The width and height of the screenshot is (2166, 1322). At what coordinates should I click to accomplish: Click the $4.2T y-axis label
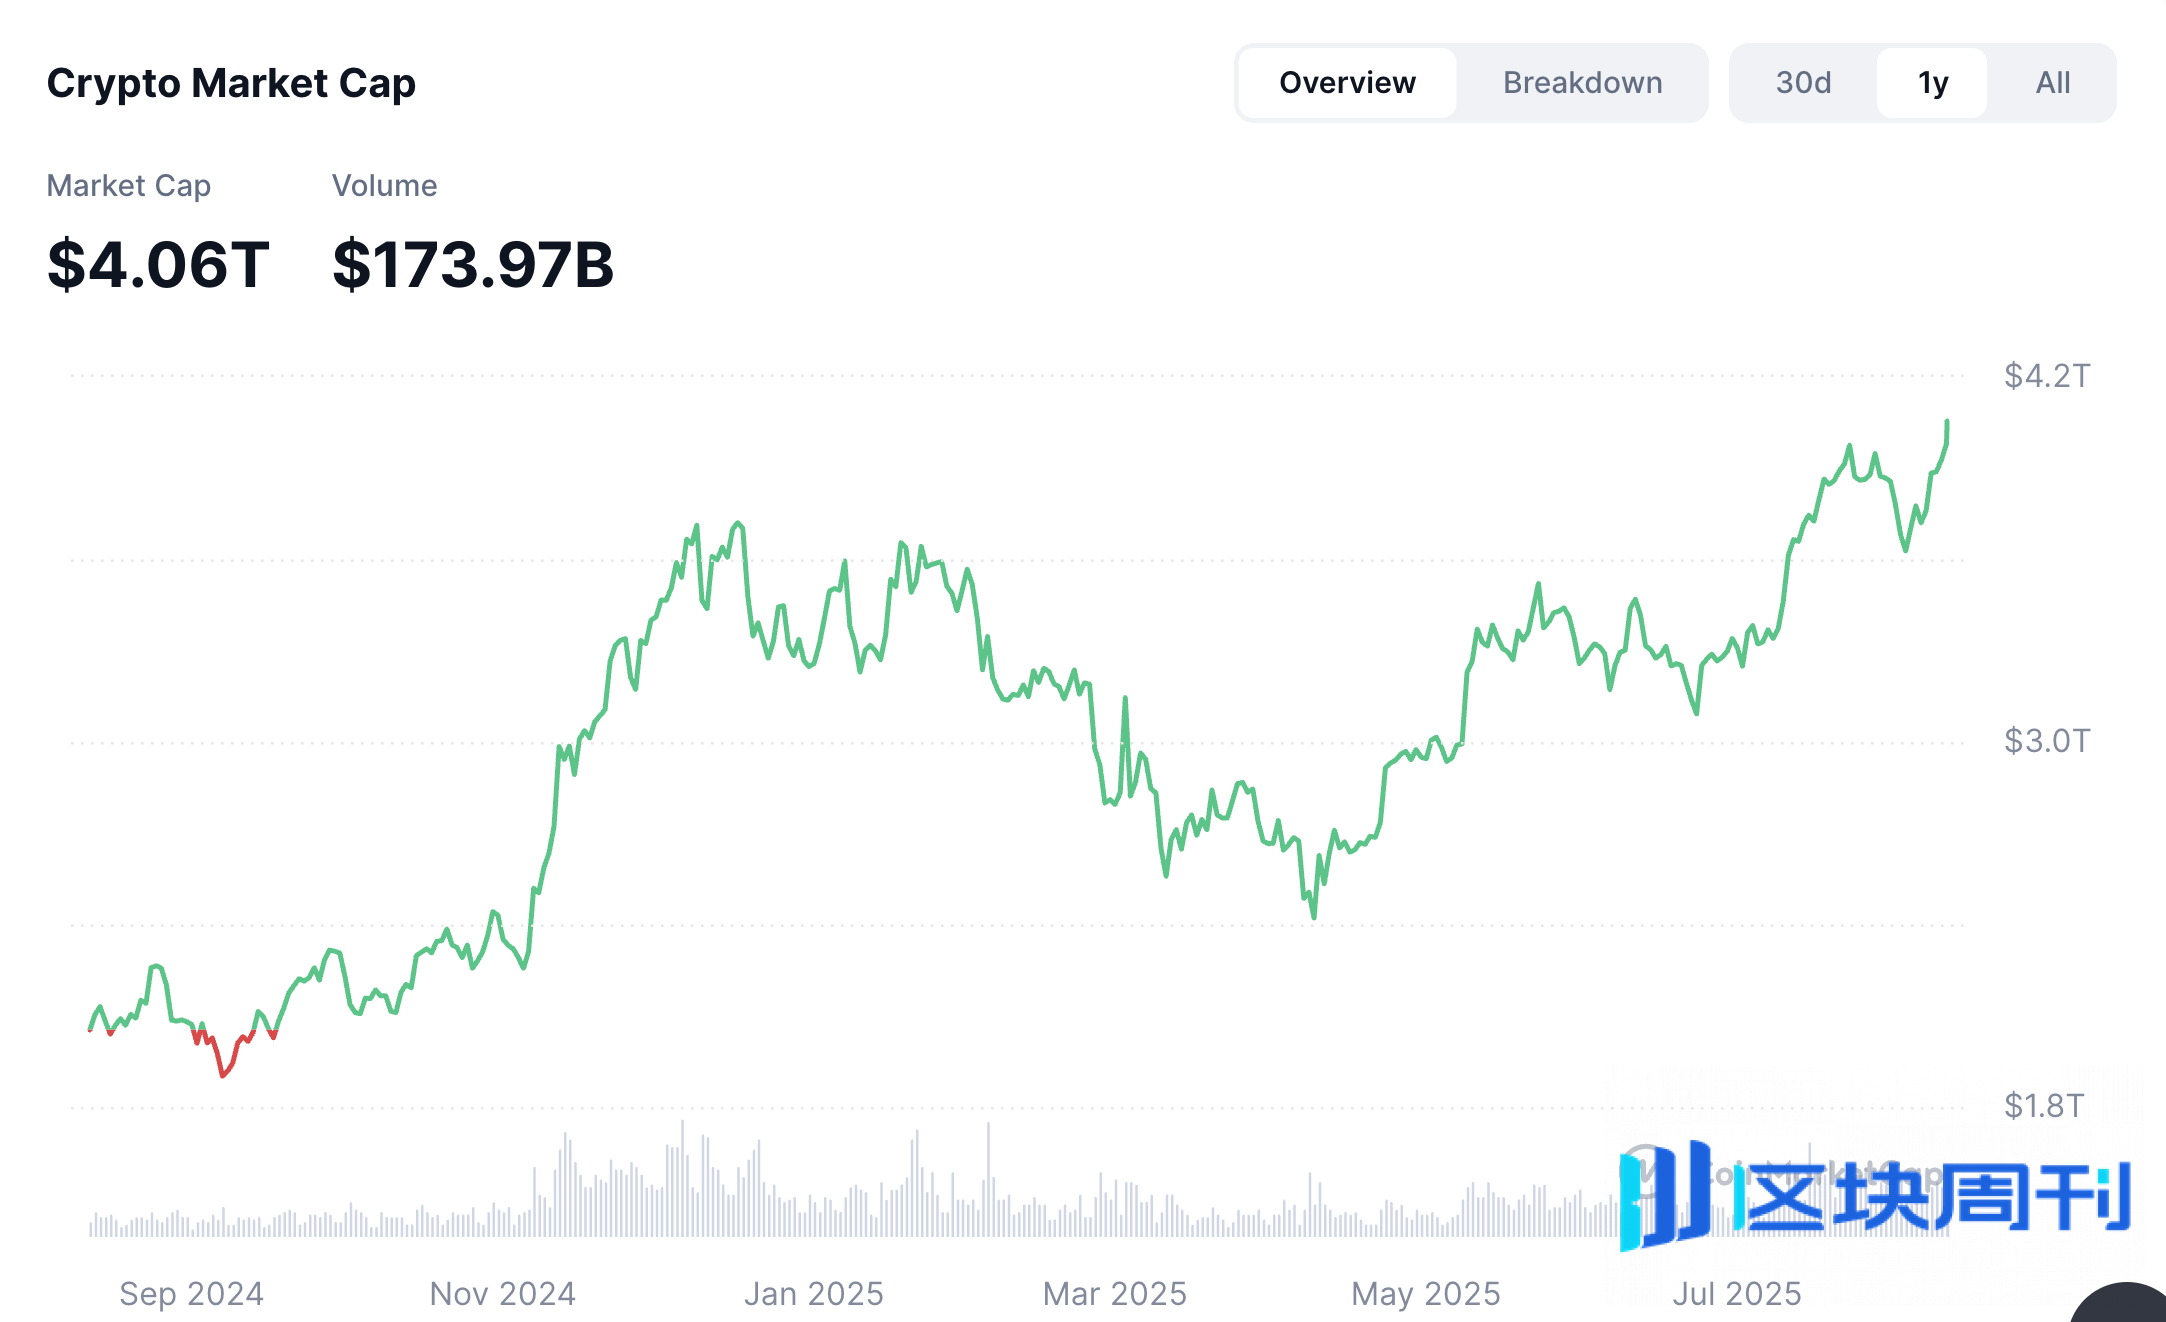click(2046, 376)
